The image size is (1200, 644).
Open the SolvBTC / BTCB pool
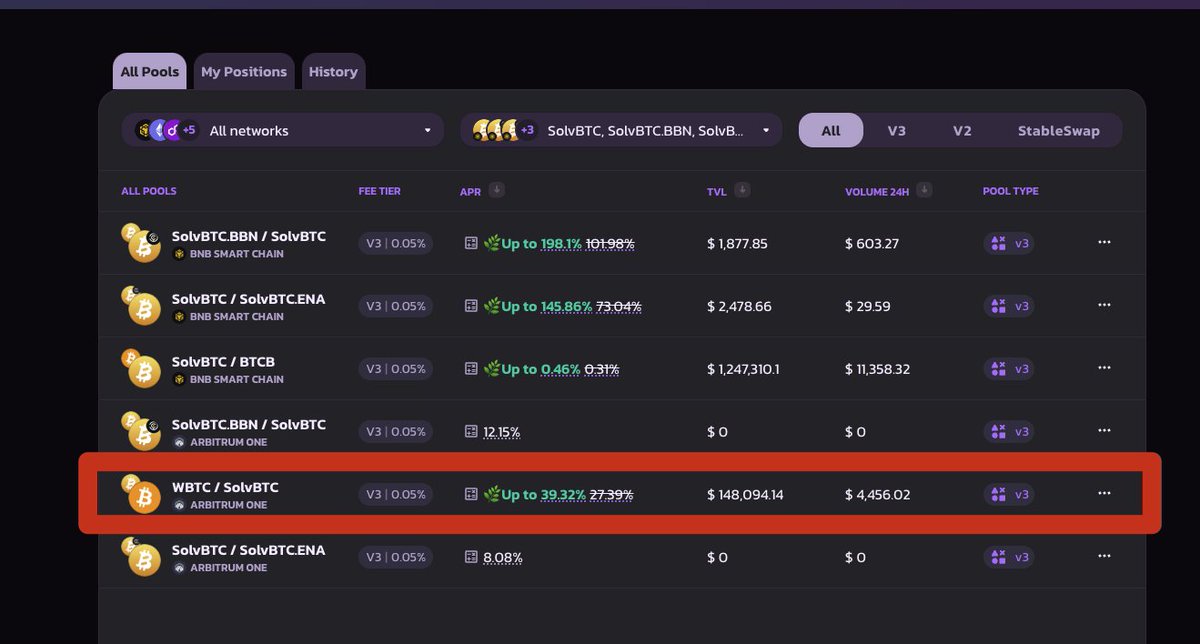pos(223,362)
